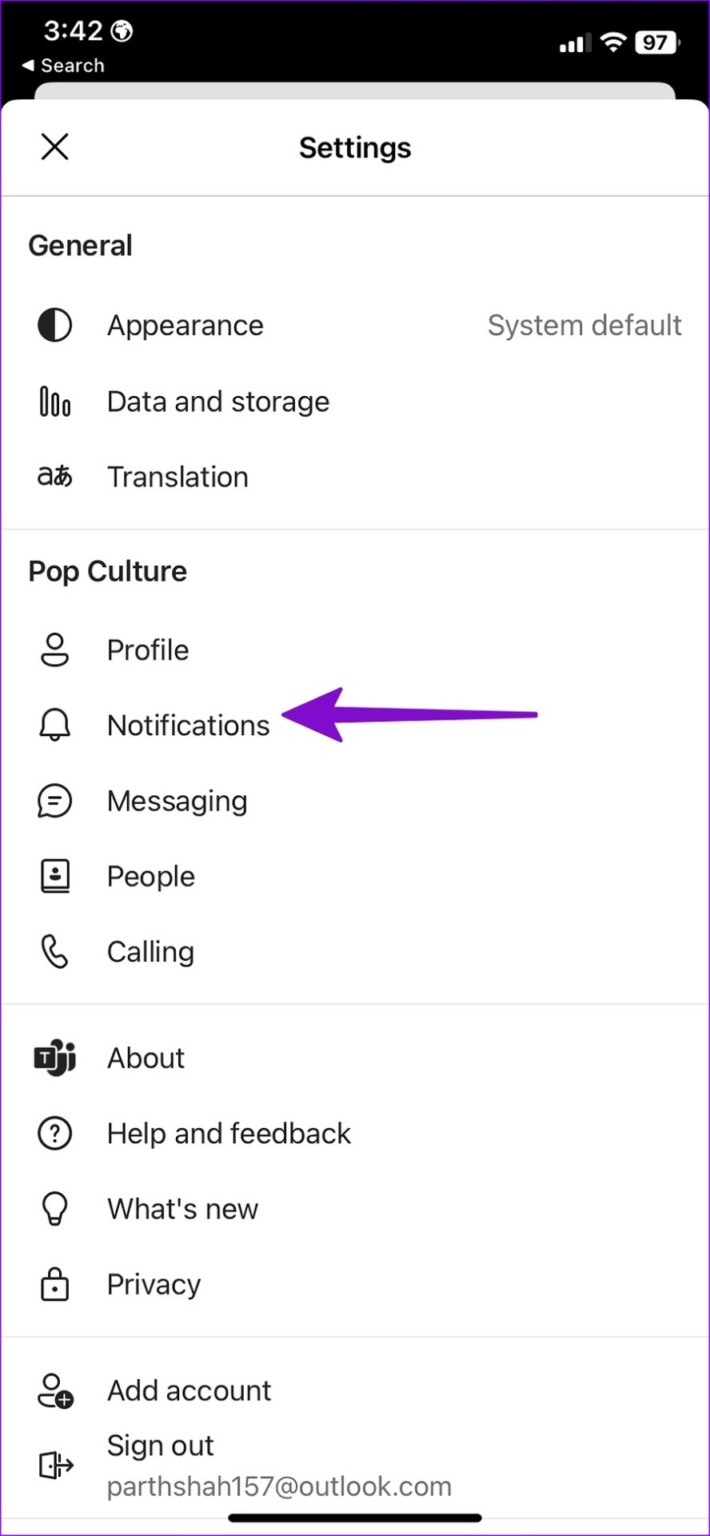Close the Settings screen
The image size is (710, 1536).
pos(55,147)
